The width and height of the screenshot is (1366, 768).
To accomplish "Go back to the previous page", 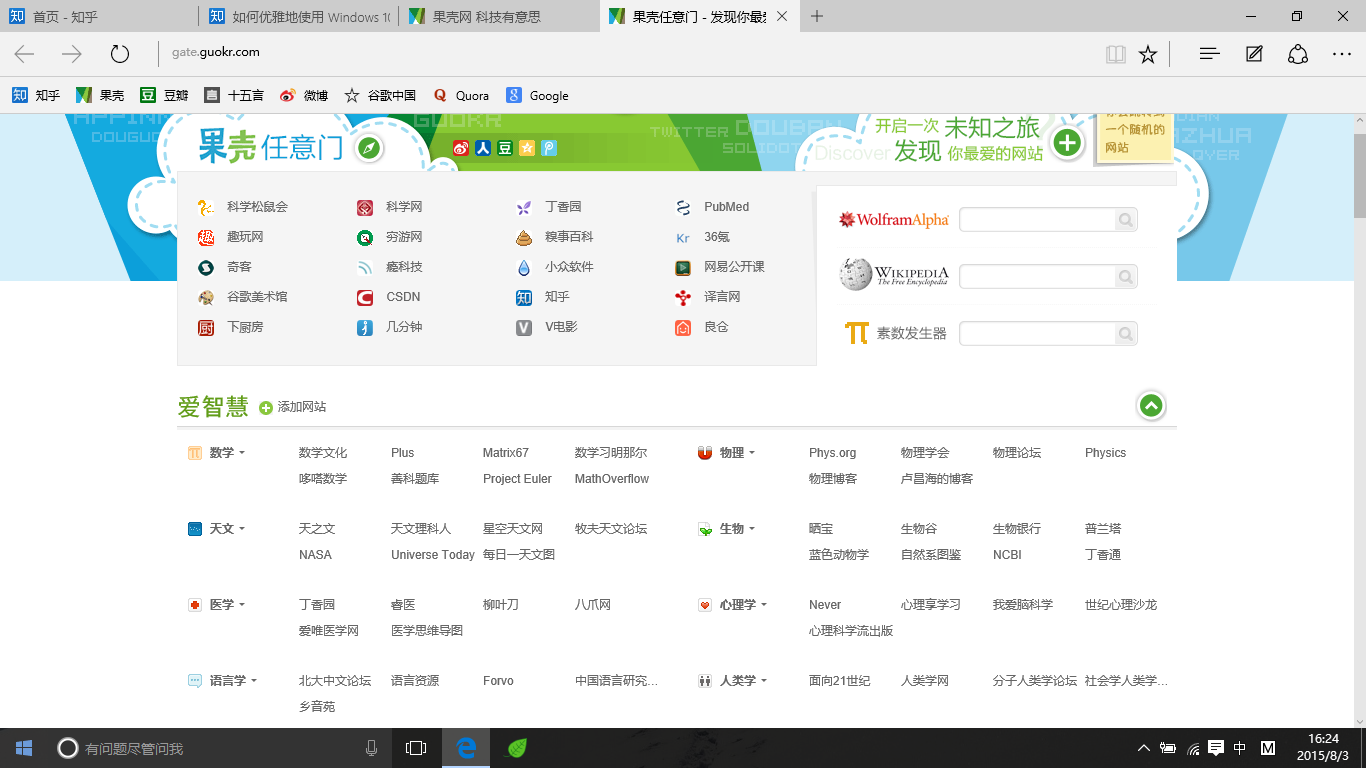I will [x=24, y=54].
